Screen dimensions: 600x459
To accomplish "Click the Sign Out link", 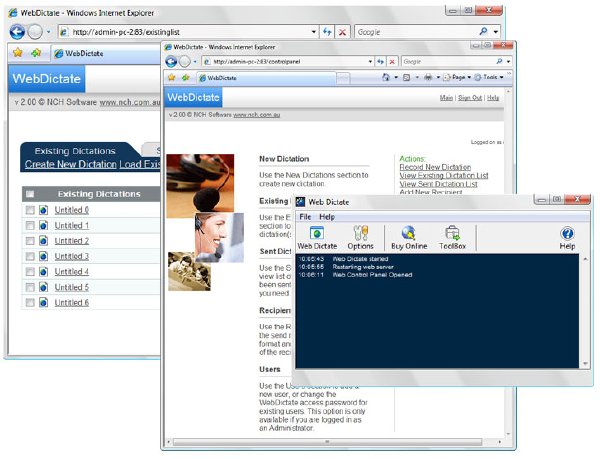I will [x=470, y=98].
